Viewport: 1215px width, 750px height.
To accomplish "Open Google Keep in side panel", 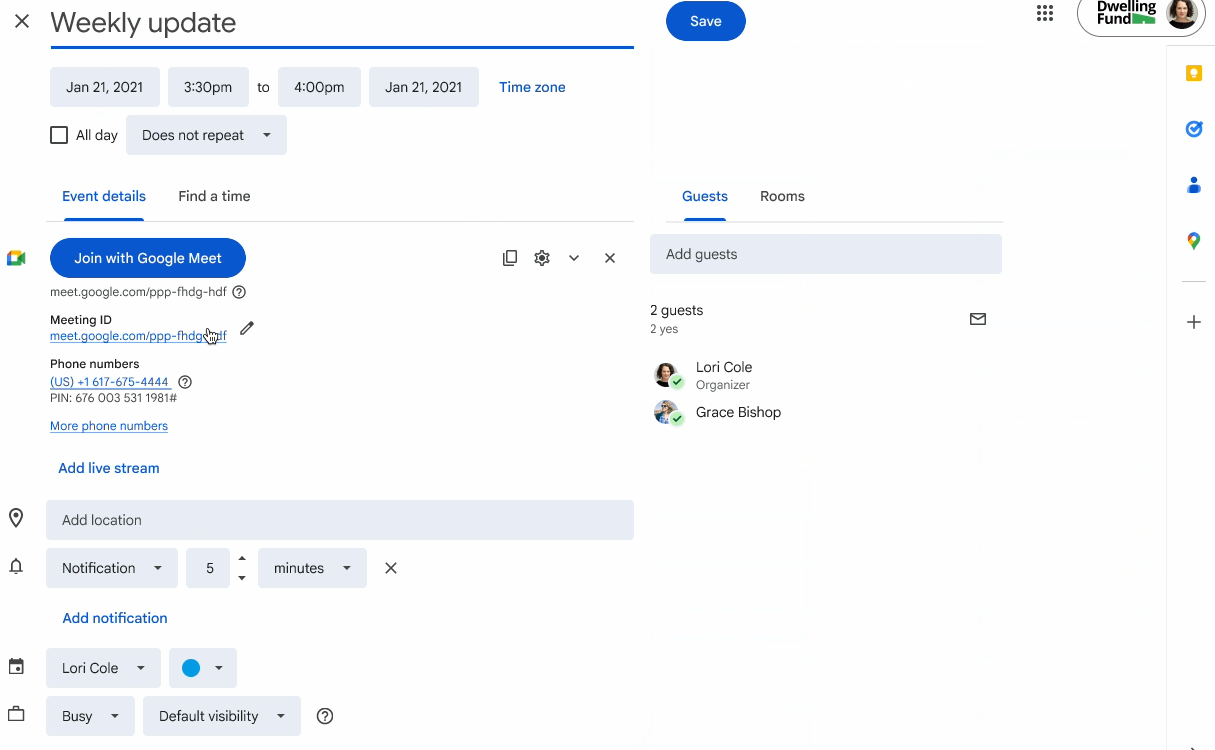I will coord(1193,74).
